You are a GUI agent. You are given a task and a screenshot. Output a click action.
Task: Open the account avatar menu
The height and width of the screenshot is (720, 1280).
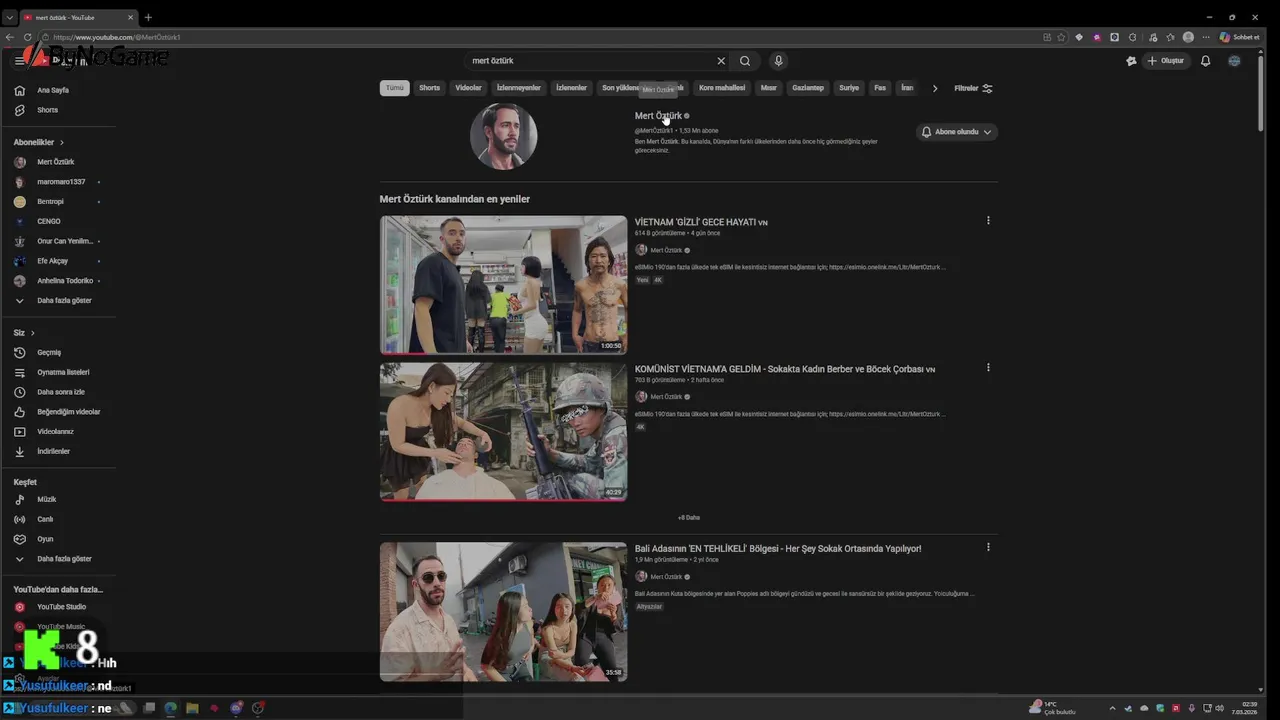pyautogui.click(x=1234, y=61)
